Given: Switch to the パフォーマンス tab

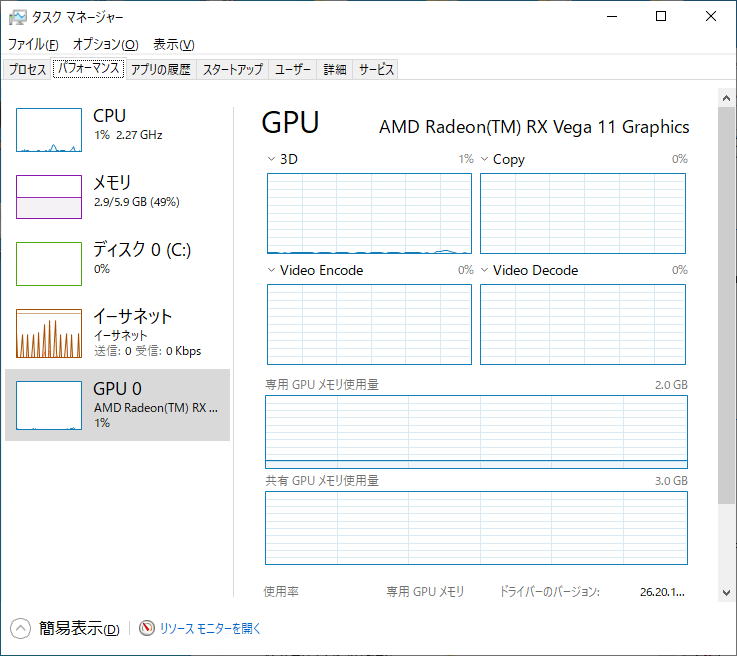Looking at the screenshot, I should pyautogui.click(x=88, y=69).
